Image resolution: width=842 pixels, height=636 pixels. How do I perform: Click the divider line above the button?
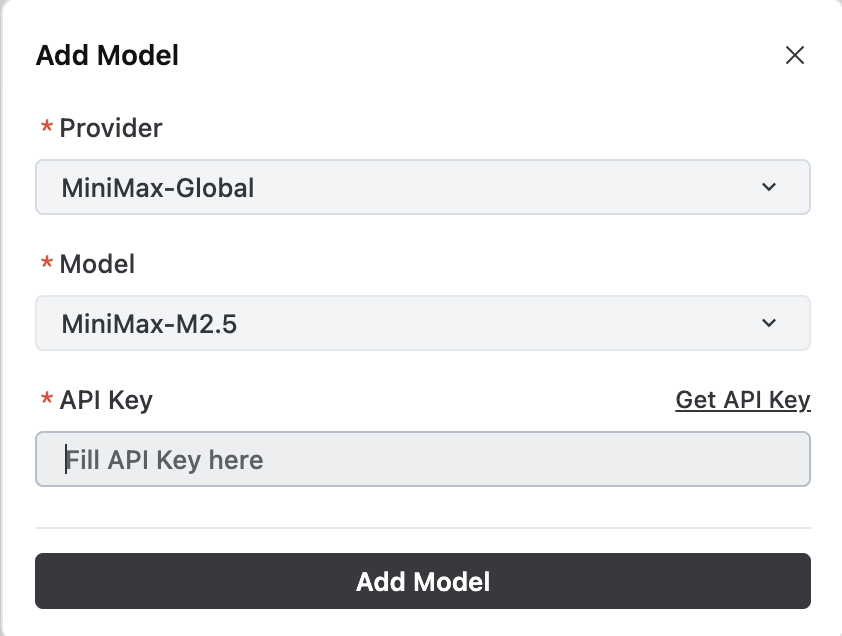click(x=422, y=527)
